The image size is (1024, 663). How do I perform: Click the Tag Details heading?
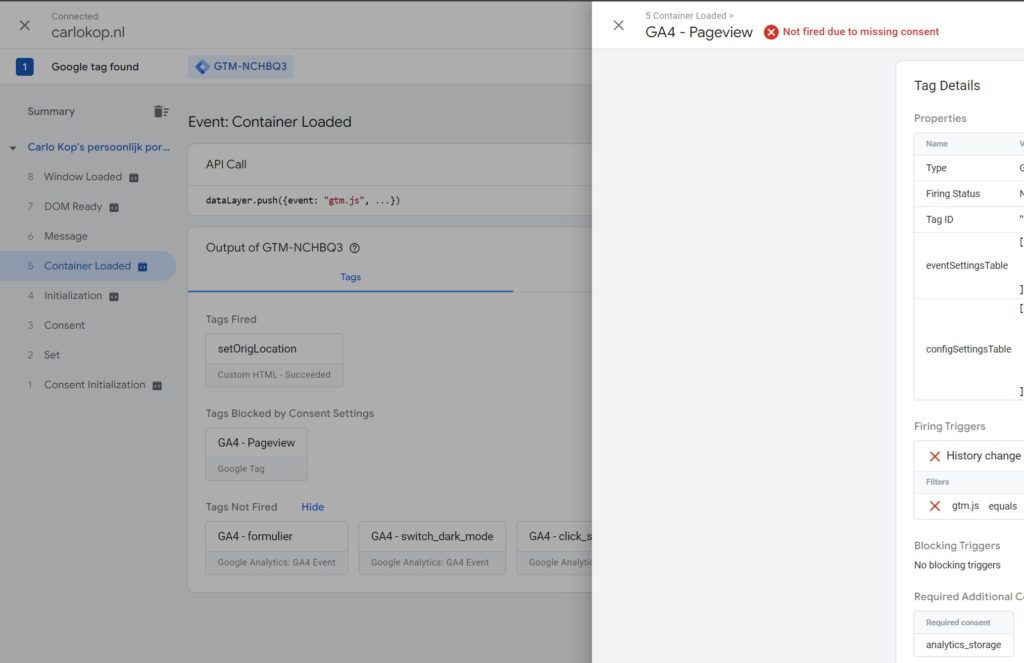(x=947, y=86)
